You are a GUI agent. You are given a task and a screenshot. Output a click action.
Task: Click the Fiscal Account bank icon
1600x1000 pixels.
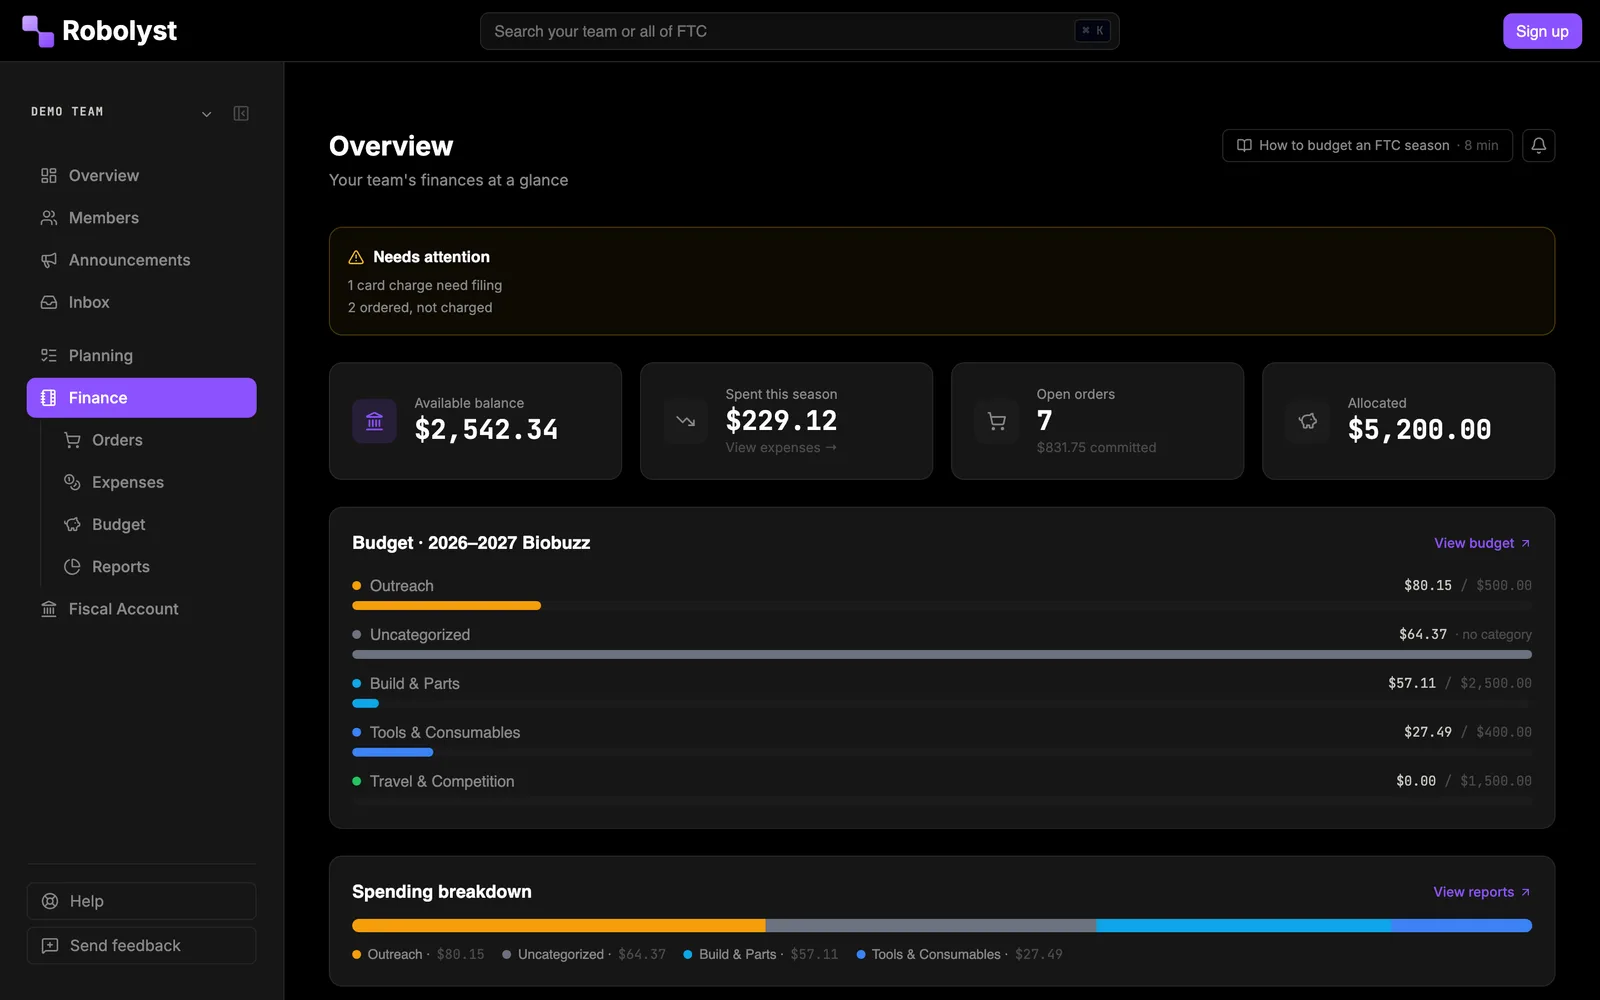tap(48, 609)
